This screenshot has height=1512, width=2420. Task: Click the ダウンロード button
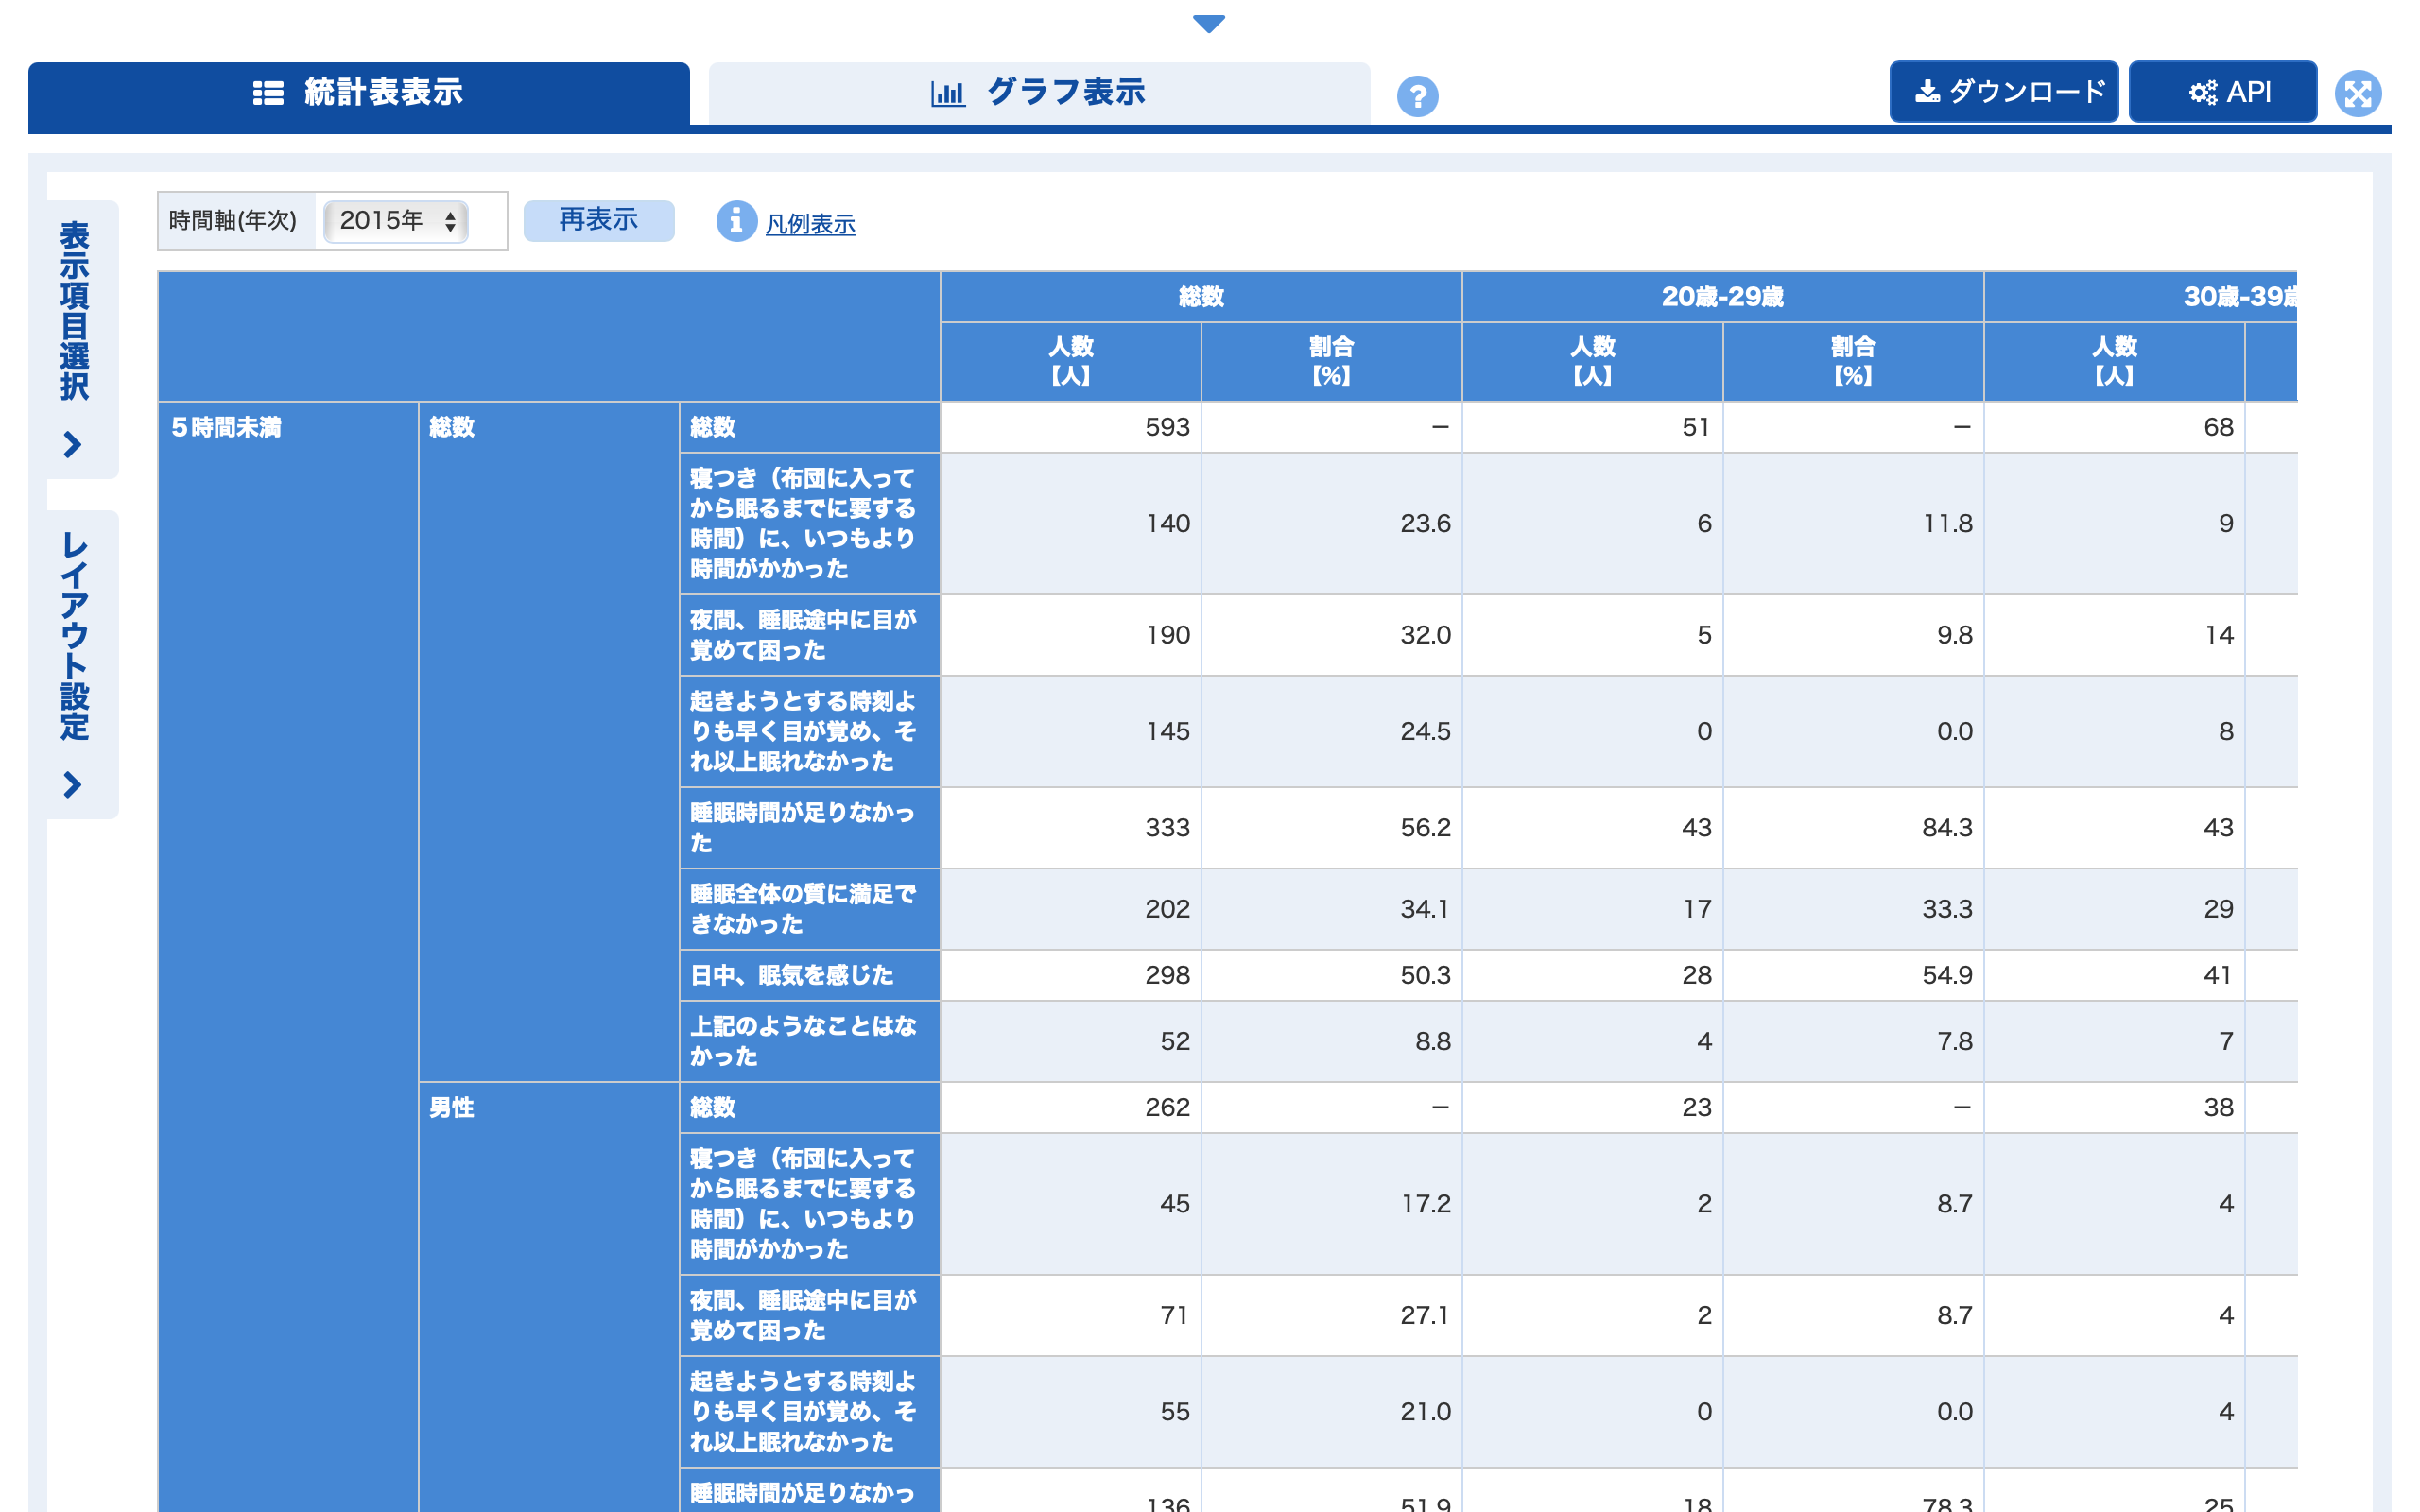pyautogui.click(x=2003, y=92)
